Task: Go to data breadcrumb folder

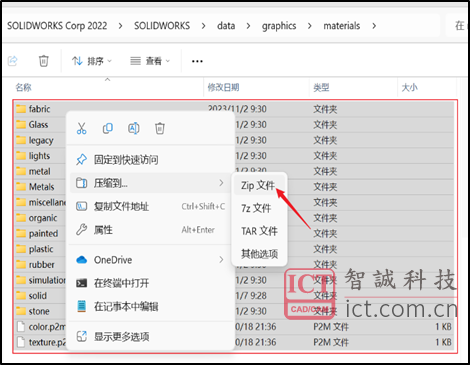Action: (226, 26)
